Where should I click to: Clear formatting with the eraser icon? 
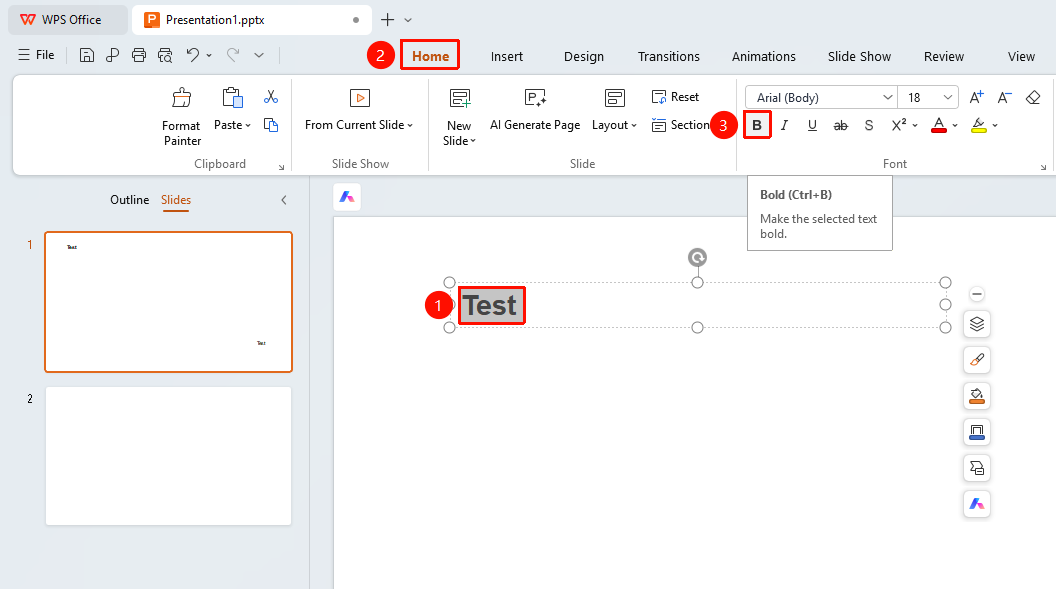[1033, 98]
